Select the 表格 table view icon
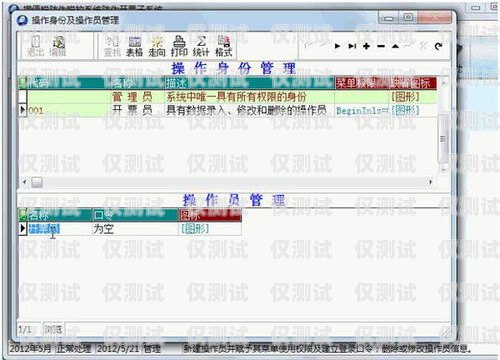Screen dimensions: 500x360 [x=135, y=46]
